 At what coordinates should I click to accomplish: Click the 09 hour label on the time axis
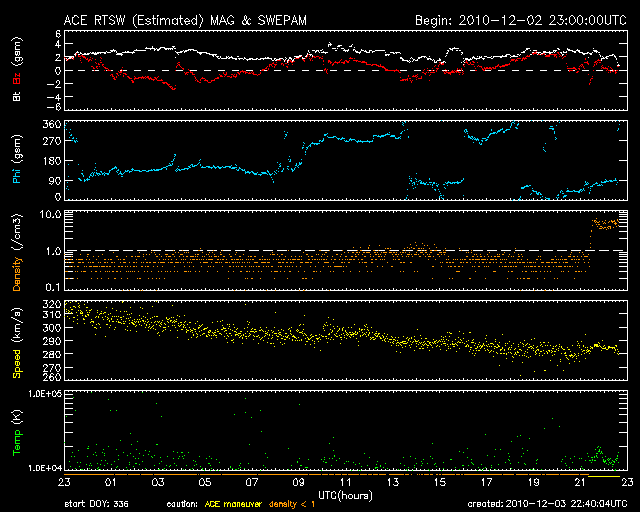[x=298, y=483]
